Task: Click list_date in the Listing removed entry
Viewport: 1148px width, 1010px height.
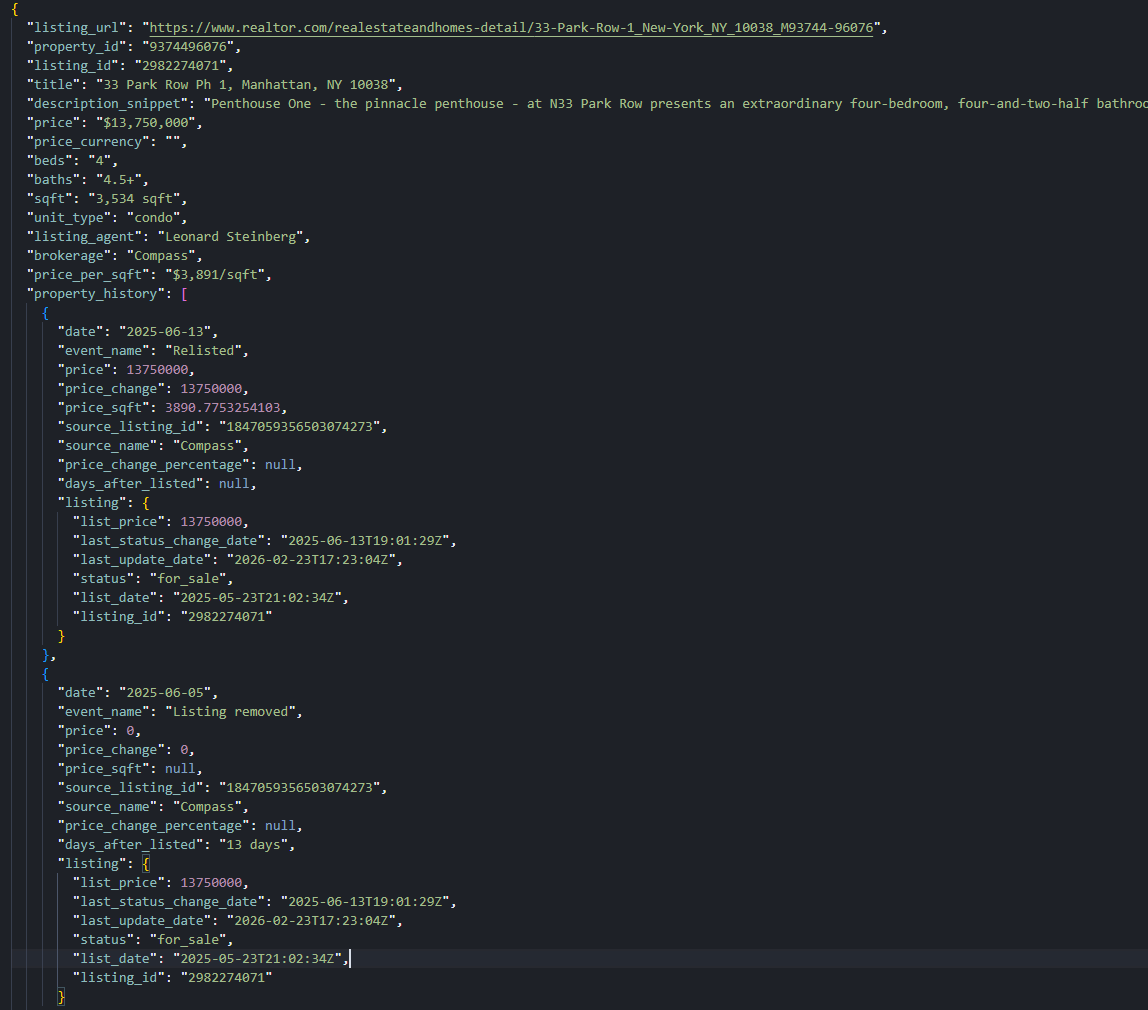Action: click(x=210, y=959)
